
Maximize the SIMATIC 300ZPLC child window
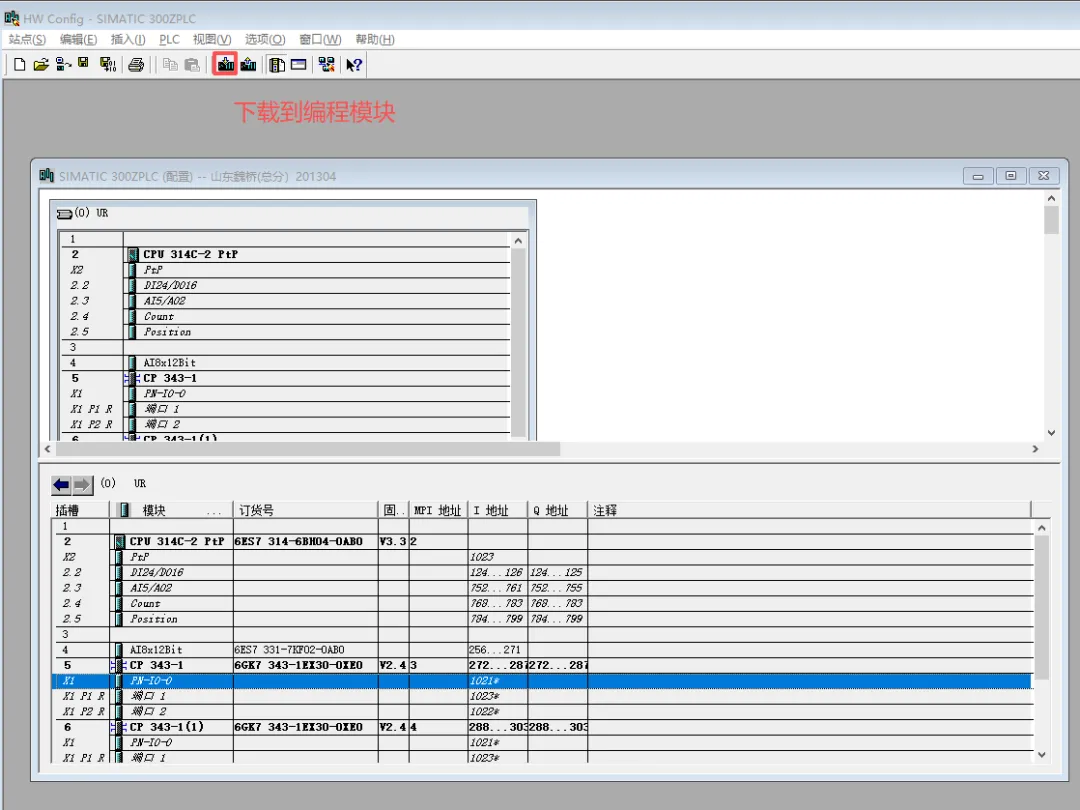pyautogui.click(x=1010, y=176)
